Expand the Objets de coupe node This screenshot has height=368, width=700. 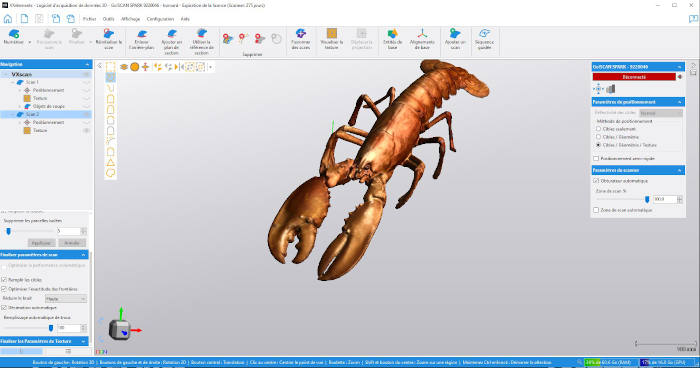[20, 107]
